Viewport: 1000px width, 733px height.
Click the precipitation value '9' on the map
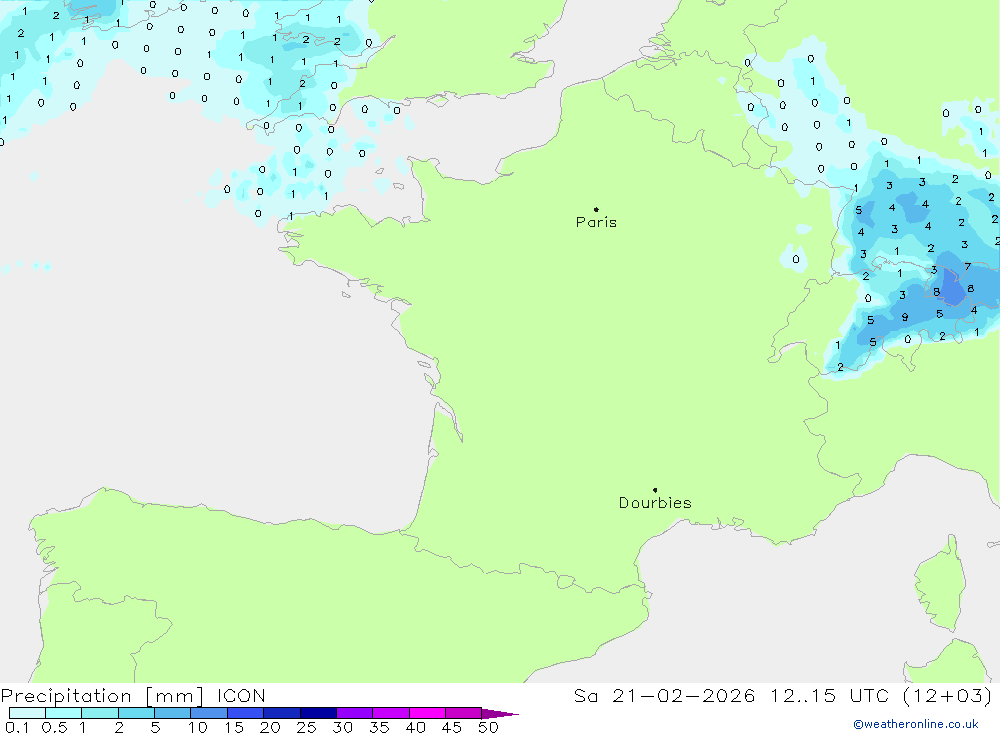[x=904, y=317]
